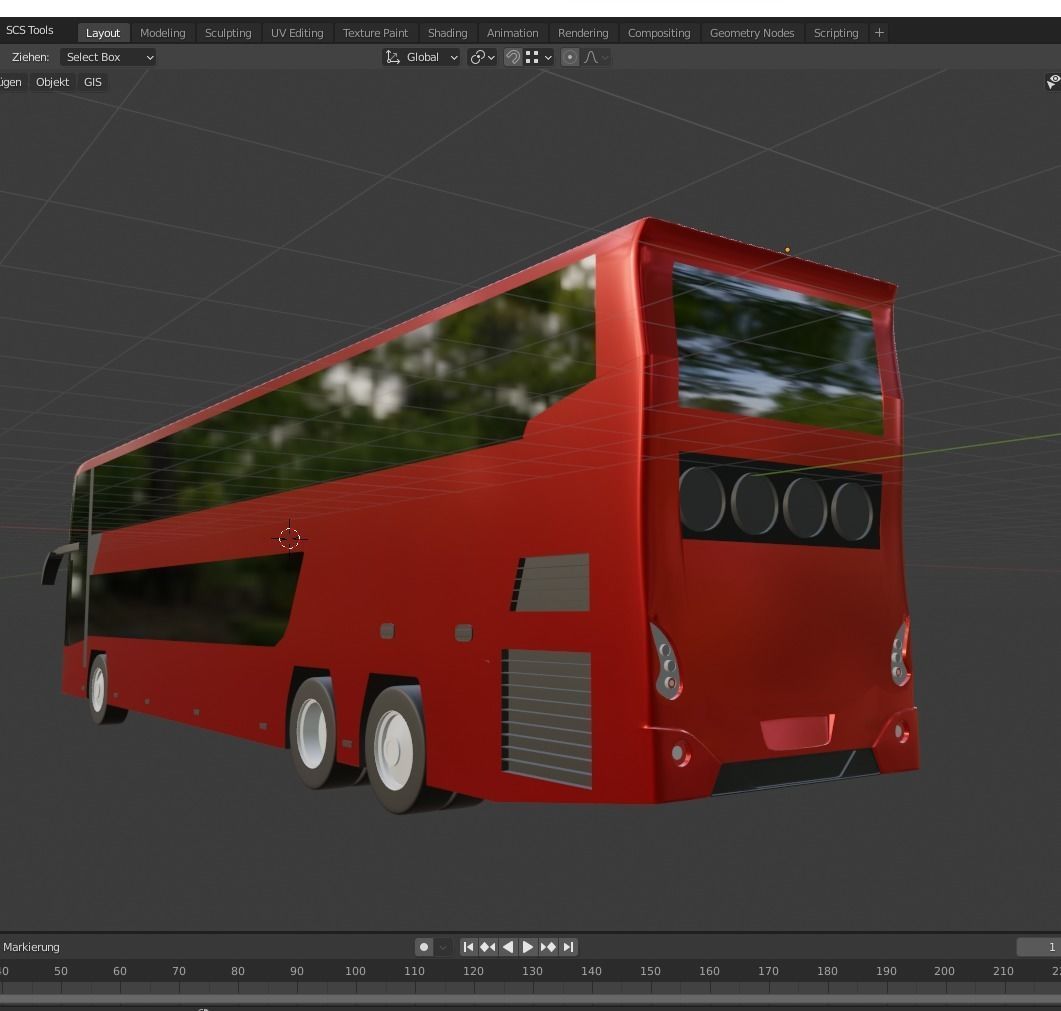Open the Select Box drag mode dropdown
This screenshot has width=1061, height=1011.
coord(107,57)
